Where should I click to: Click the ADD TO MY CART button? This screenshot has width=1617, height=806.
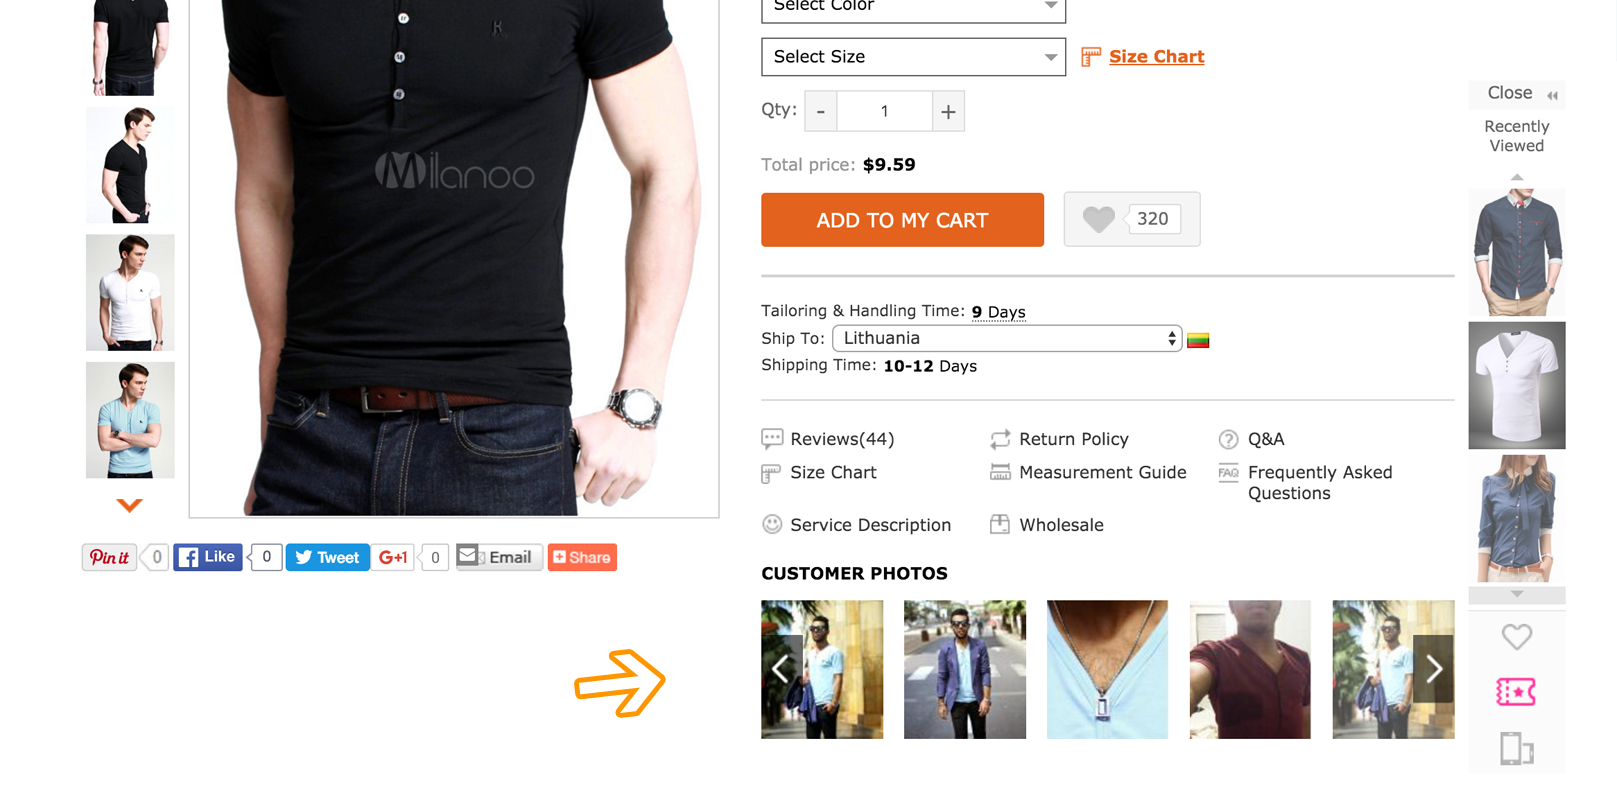click(x=902, y=220)
